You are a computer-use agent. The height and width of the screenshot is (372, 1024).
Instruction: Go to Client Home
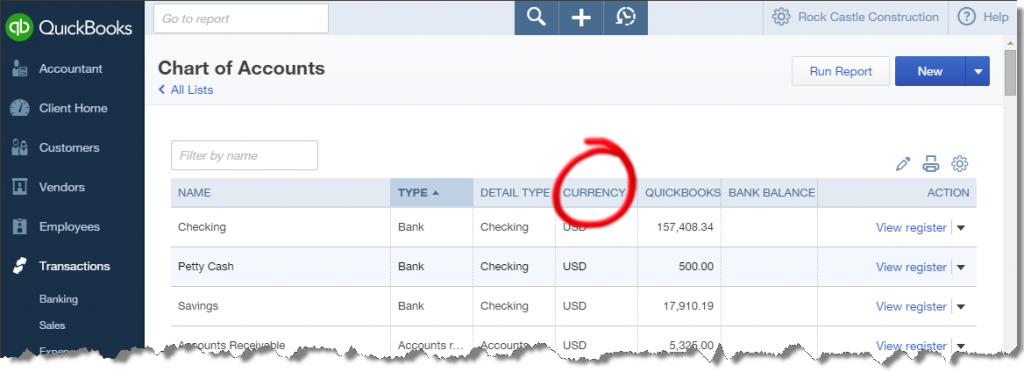[73, 108]
